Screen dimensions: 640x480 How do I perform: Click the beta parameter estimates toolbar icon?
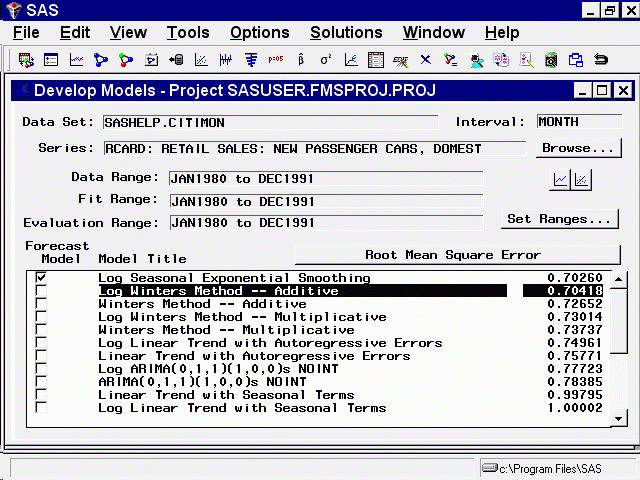pos(301,60)
